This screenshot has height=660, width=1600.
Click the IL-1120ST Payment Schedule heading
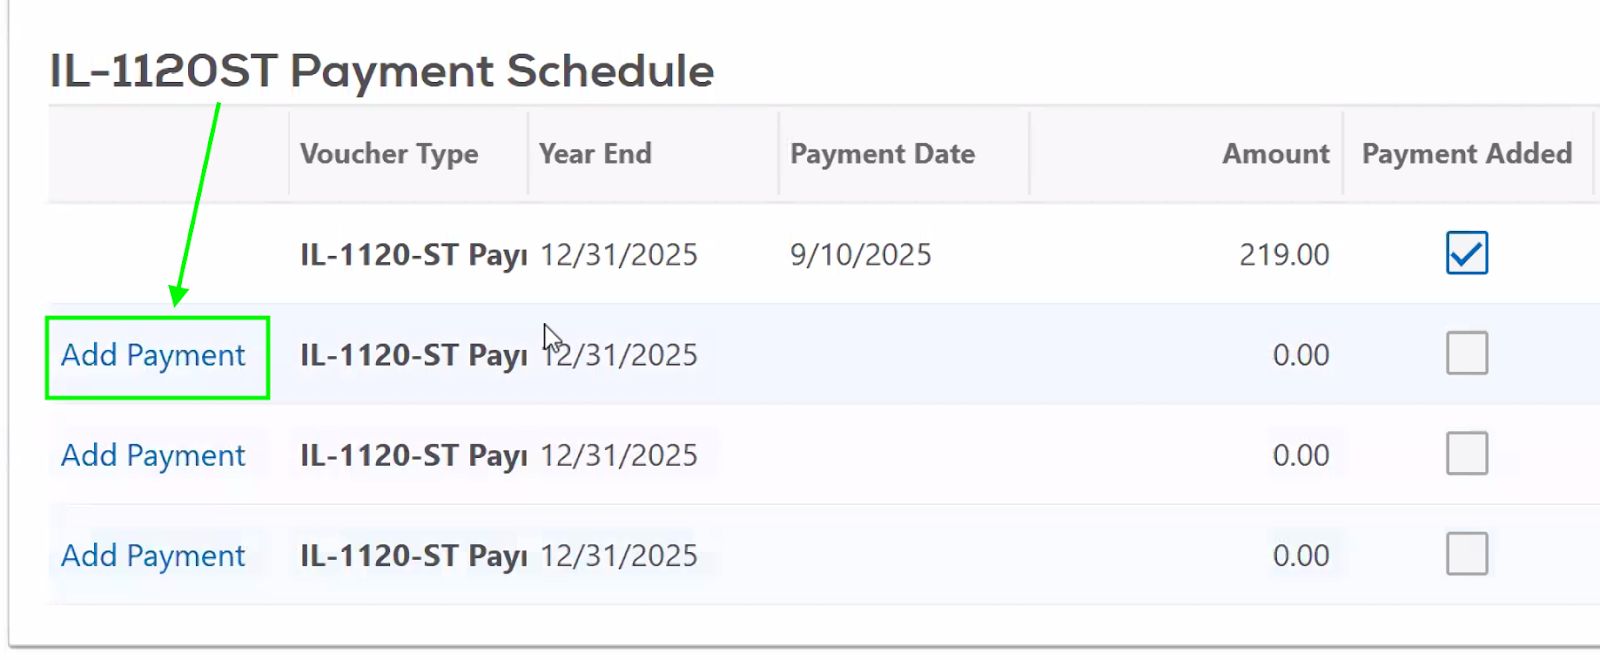click(381, 72)
